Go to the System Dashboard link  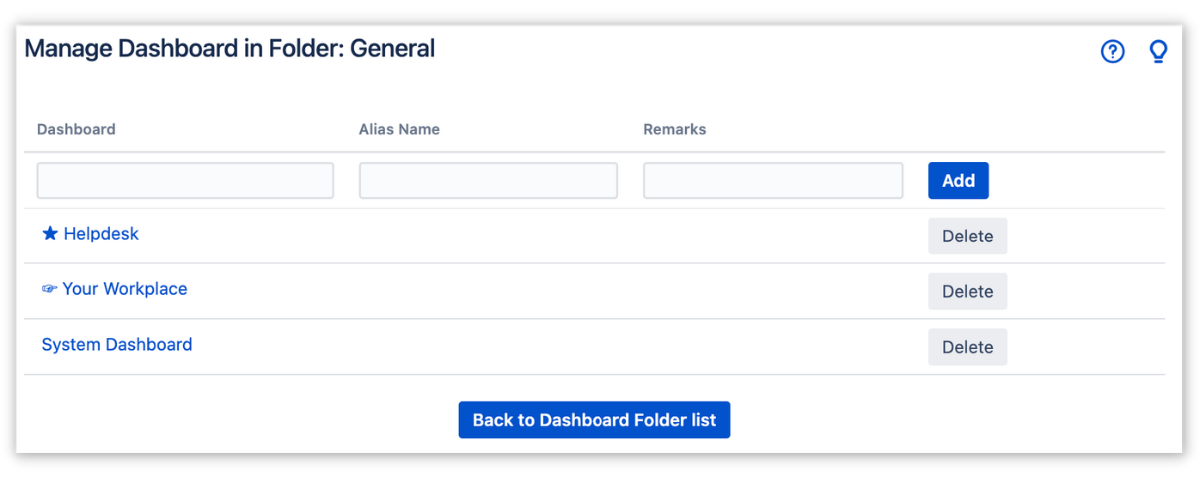(x=117, y=345)
